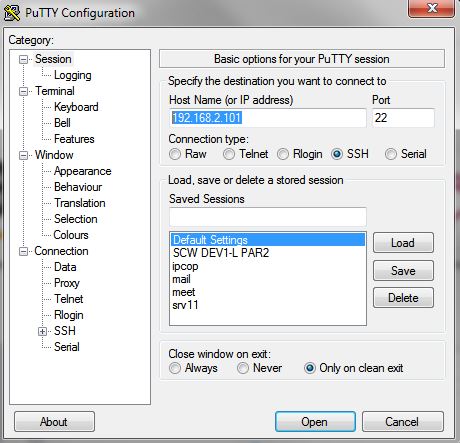Click the Save session button

pos(403,270)
